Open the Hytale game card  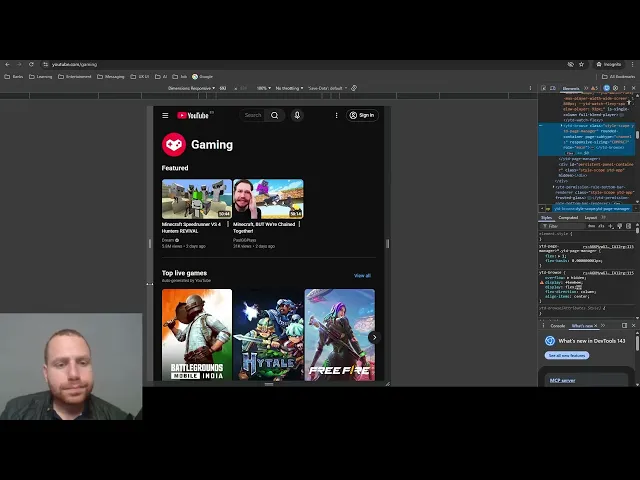(268, 335)
